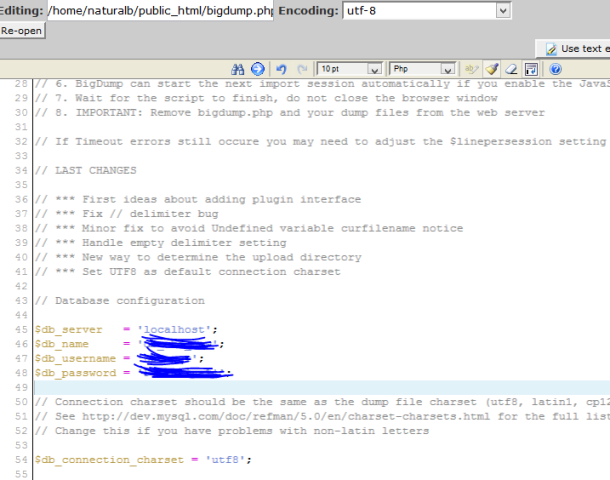The image size is (610, 480).
Task: Click the go-to-line blue arrow icon
Action: 258,69
